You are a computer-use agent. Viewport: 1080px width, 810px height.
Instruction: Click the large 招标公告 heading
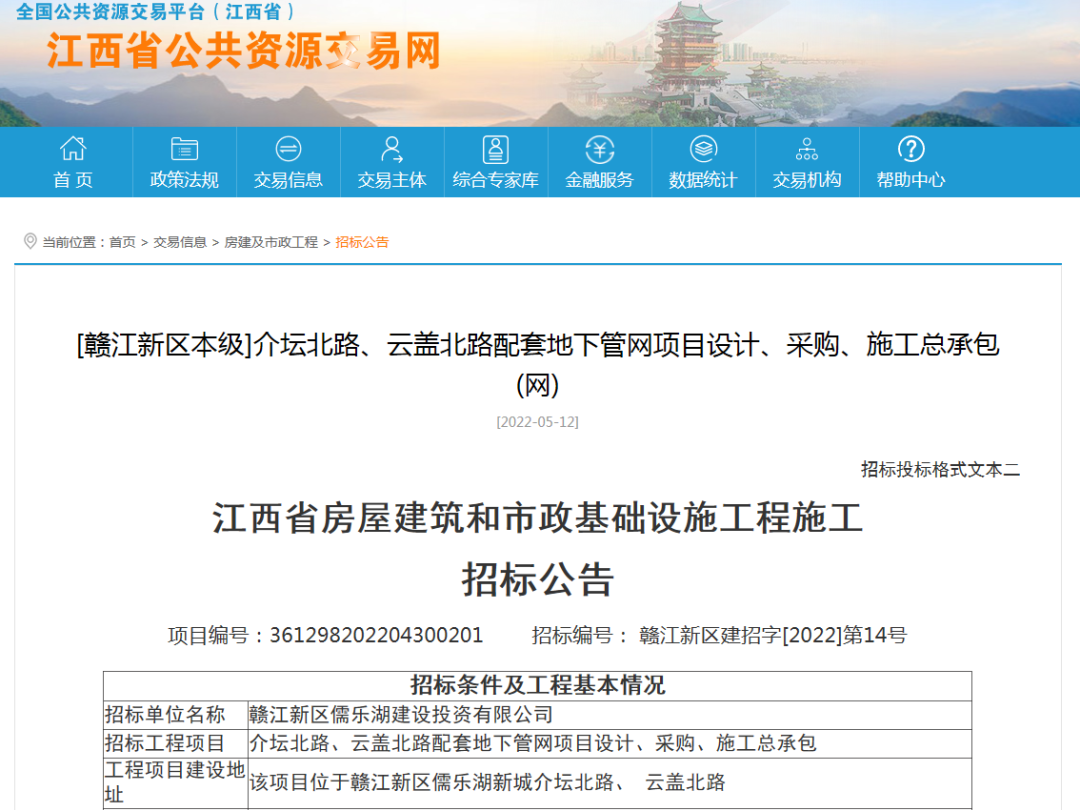(x=538, y=579)
